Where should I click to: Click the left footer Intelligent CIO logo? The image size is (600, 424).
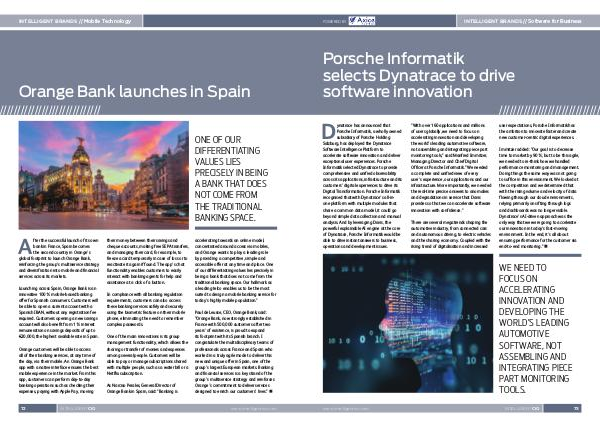coord(78,409)
